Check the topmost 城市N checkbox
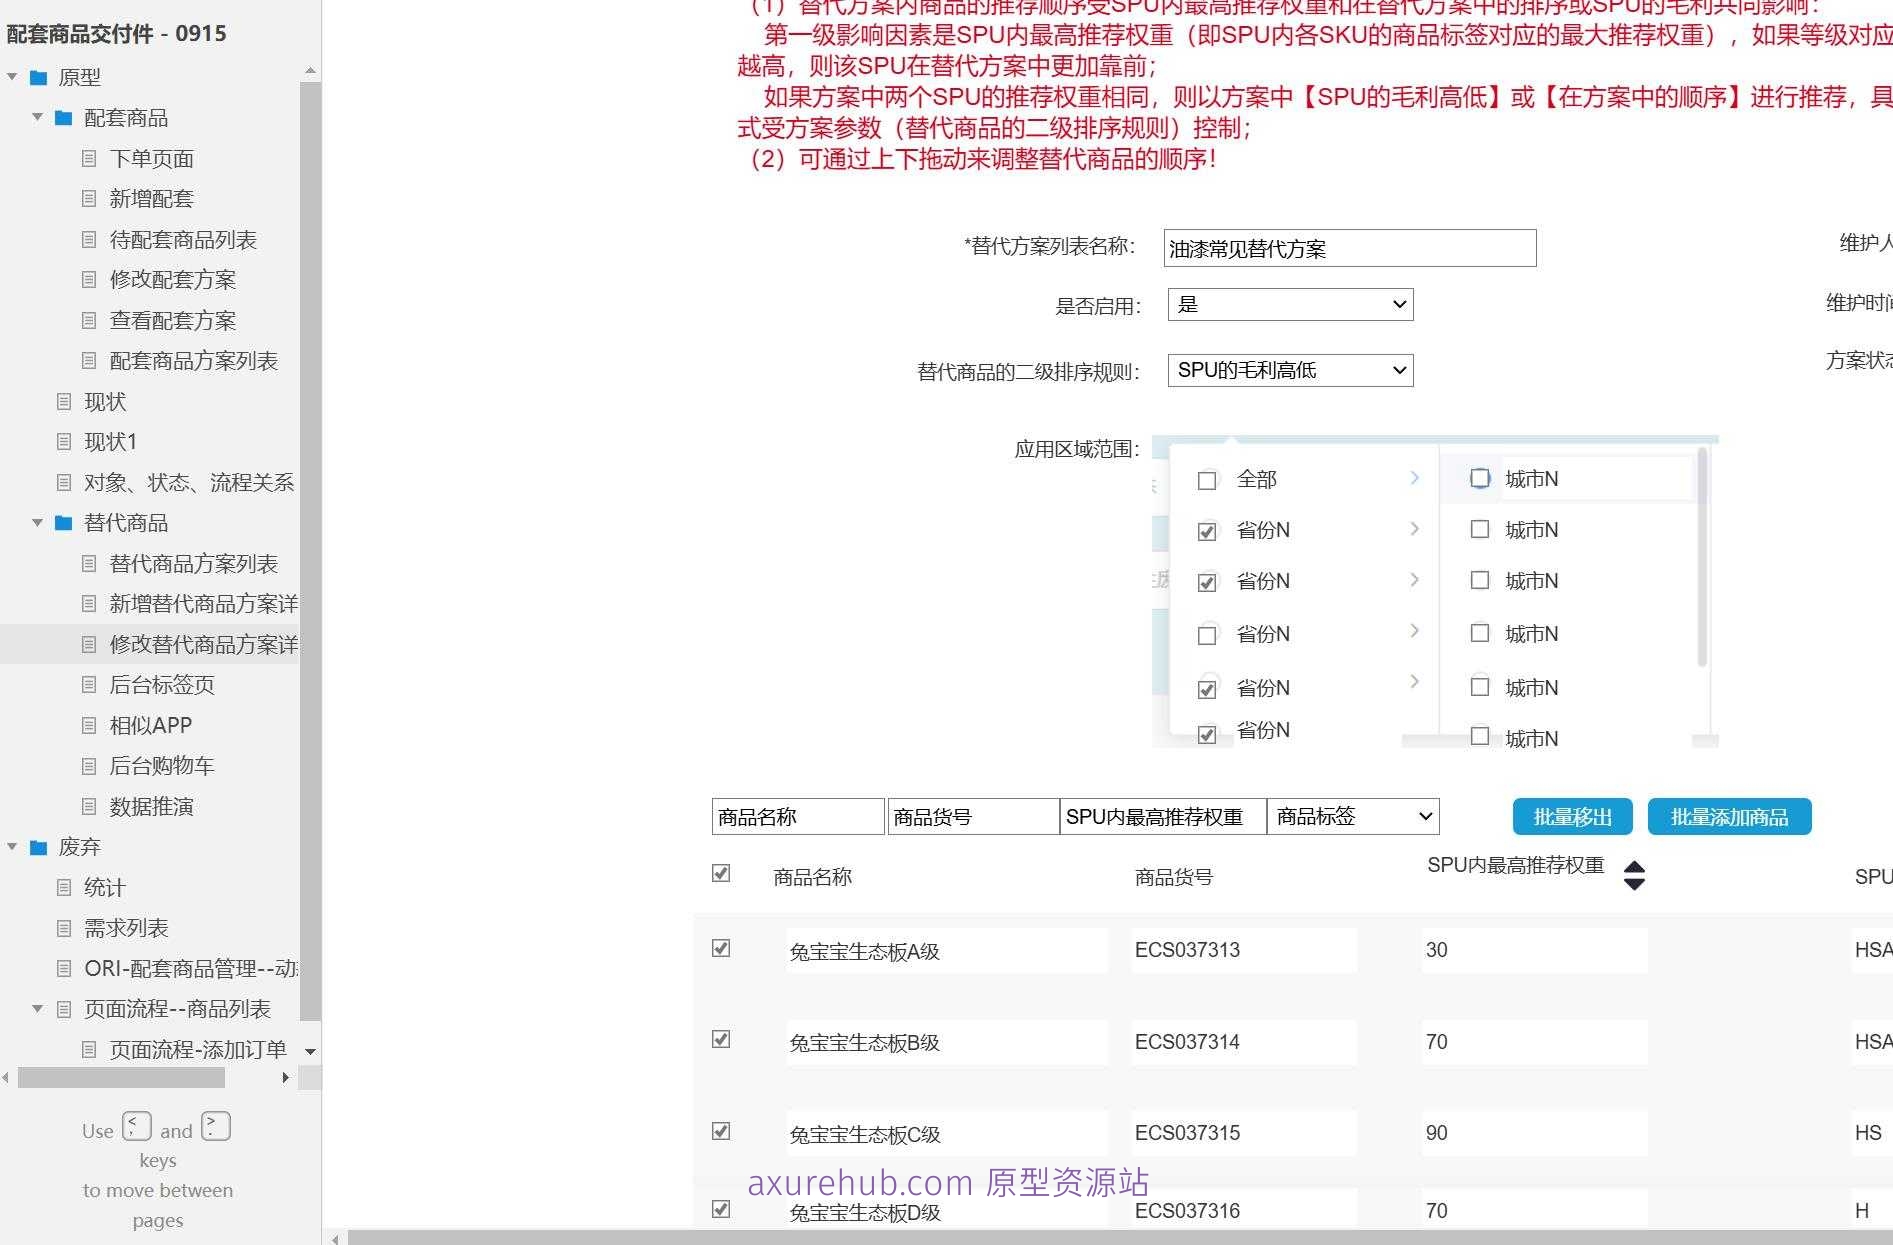The width and height of the screenshot is (1893, 1245). [x=1480, y=478]
